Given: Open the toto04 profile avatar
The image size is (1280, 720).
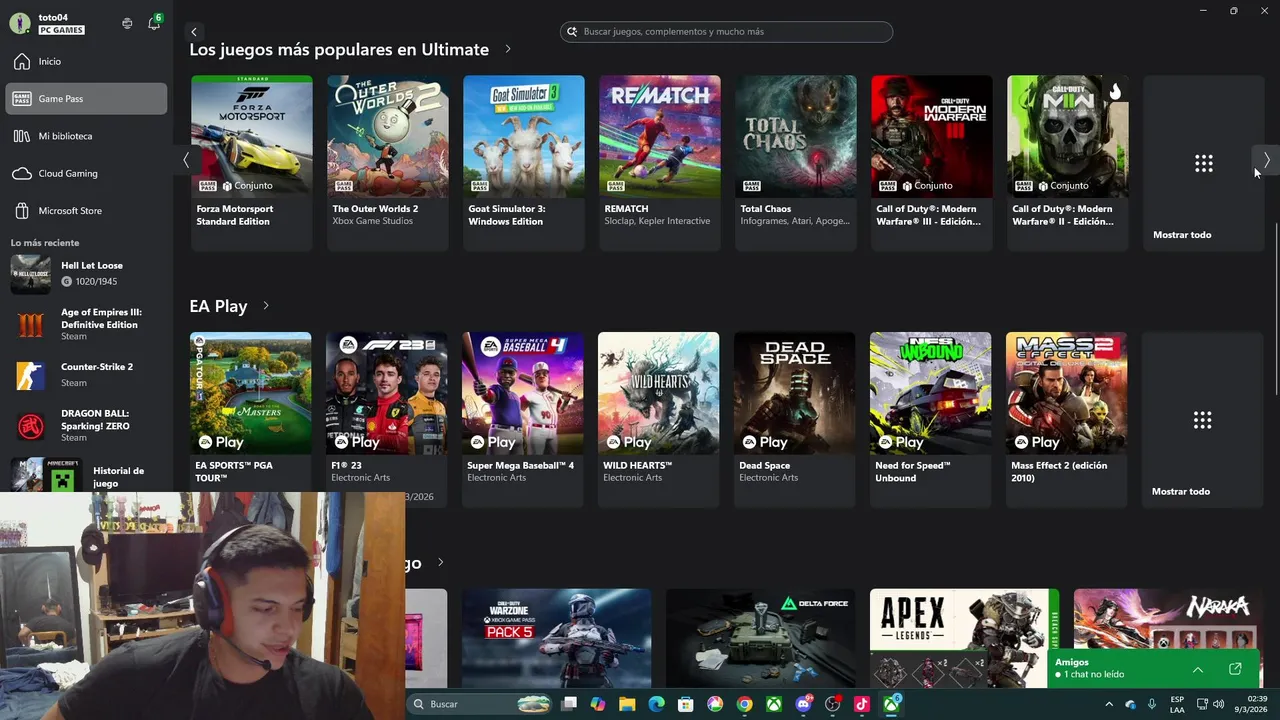Looking at the screenshot, I should click(x=20, y=23).
